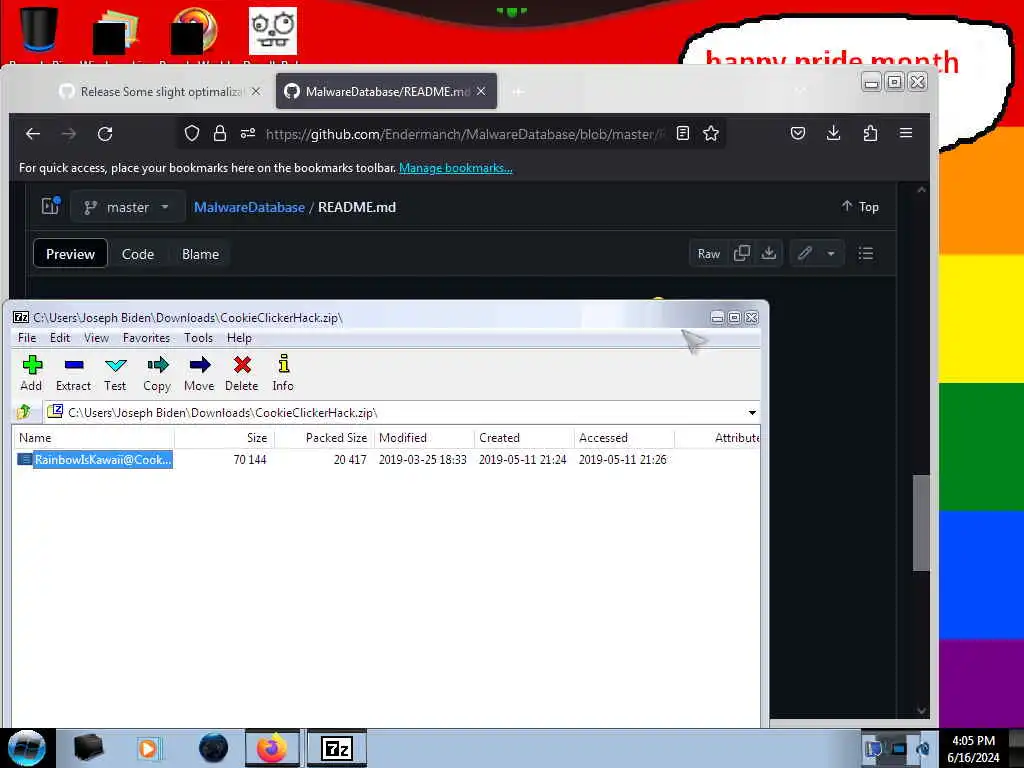The height and width of the screenshot is (768, 1024).
Task: Select the Copy tool in 7-Zip
Action: [x=157, y=373]
